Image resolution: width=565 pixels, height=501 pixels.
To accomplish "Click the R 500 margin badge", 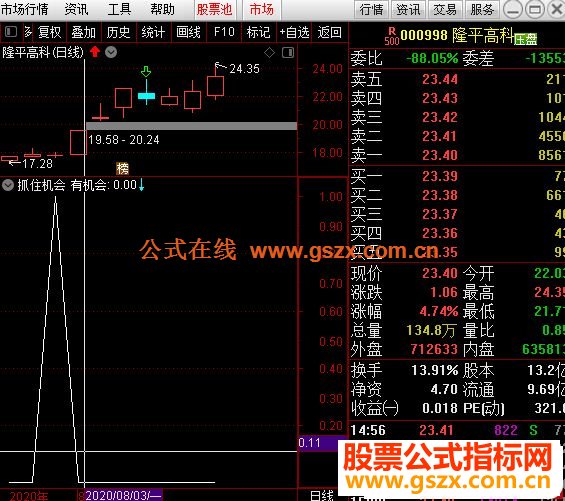I will (x=392, y=36).
